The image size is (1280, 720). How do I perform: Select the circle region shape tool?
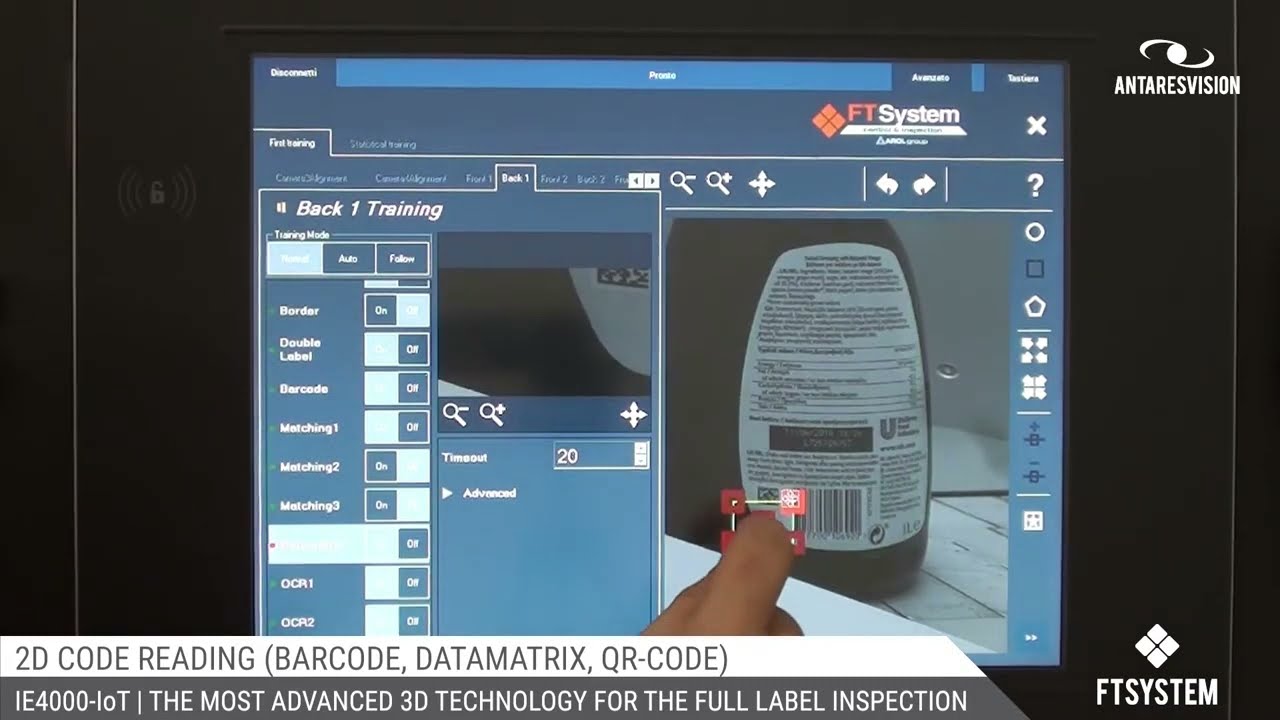[x=1035, y=232]
